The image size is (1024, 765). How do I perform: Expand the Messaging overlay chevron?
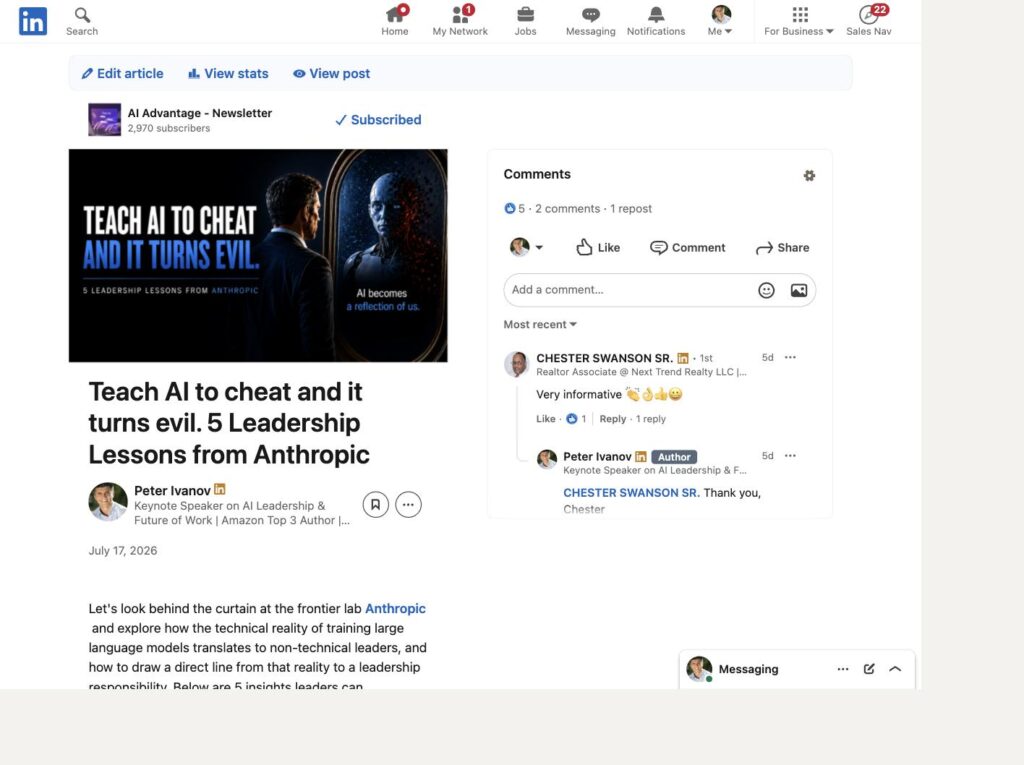point(895,669)
